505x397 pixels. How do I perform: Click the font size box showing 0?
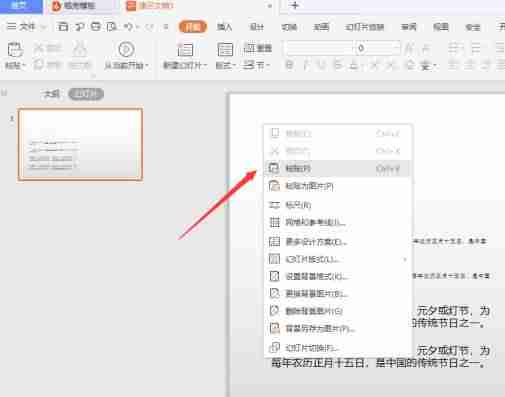click(x=377, y=49)
